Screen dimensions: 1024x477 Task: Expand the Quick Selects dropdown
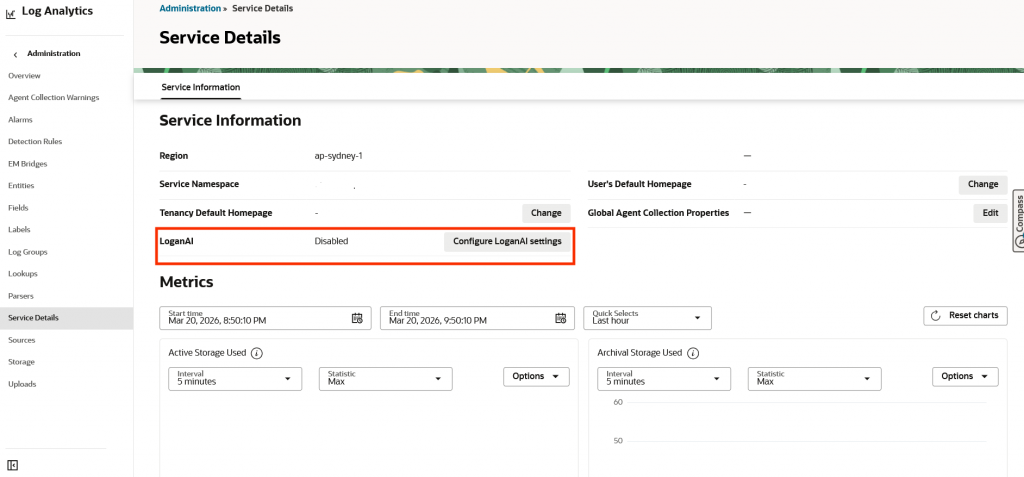pos(647,318)
